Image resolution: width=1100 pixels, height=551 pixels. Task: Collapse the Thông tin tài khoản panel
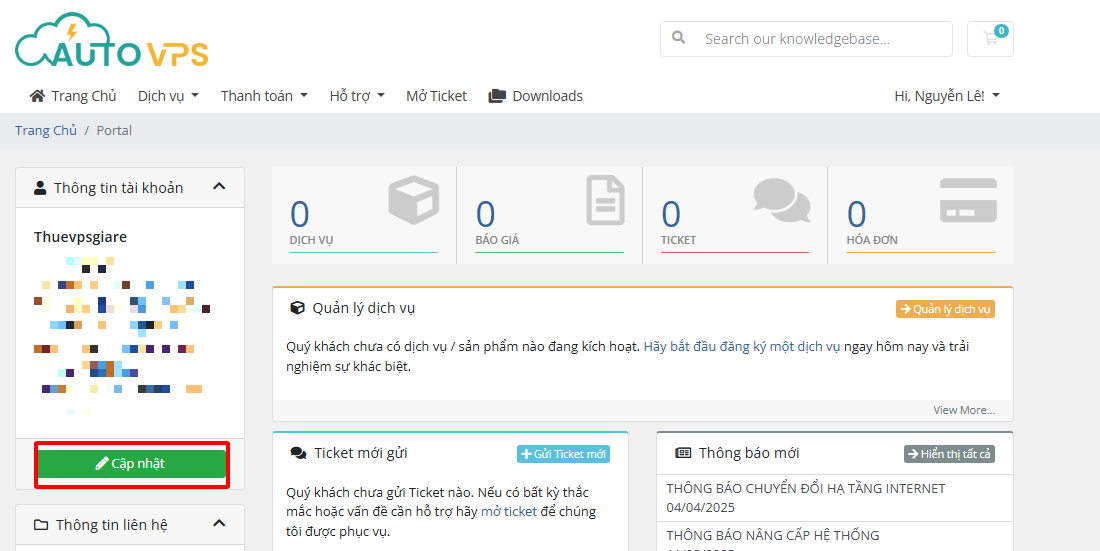219,187
